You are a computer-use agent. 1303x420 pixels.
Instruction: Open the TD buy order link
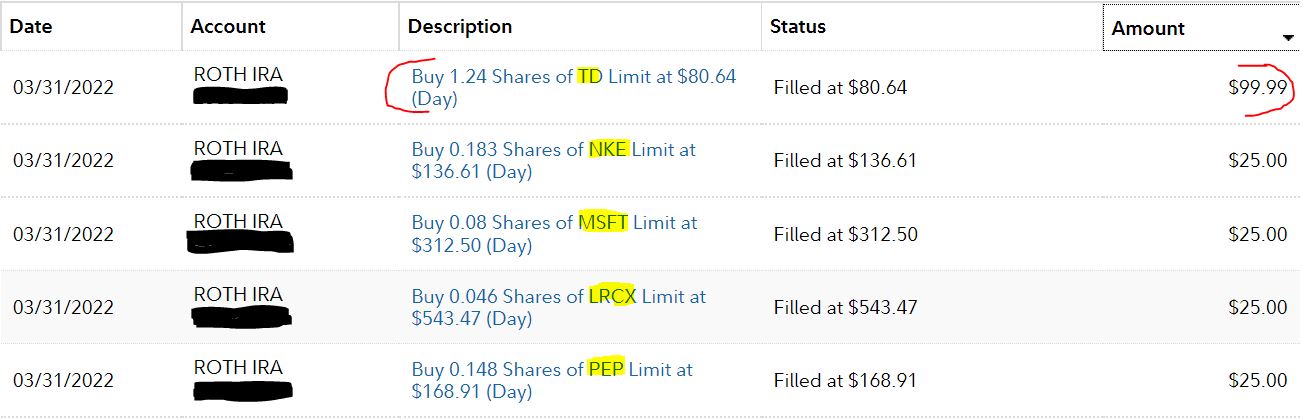(574, 88)
